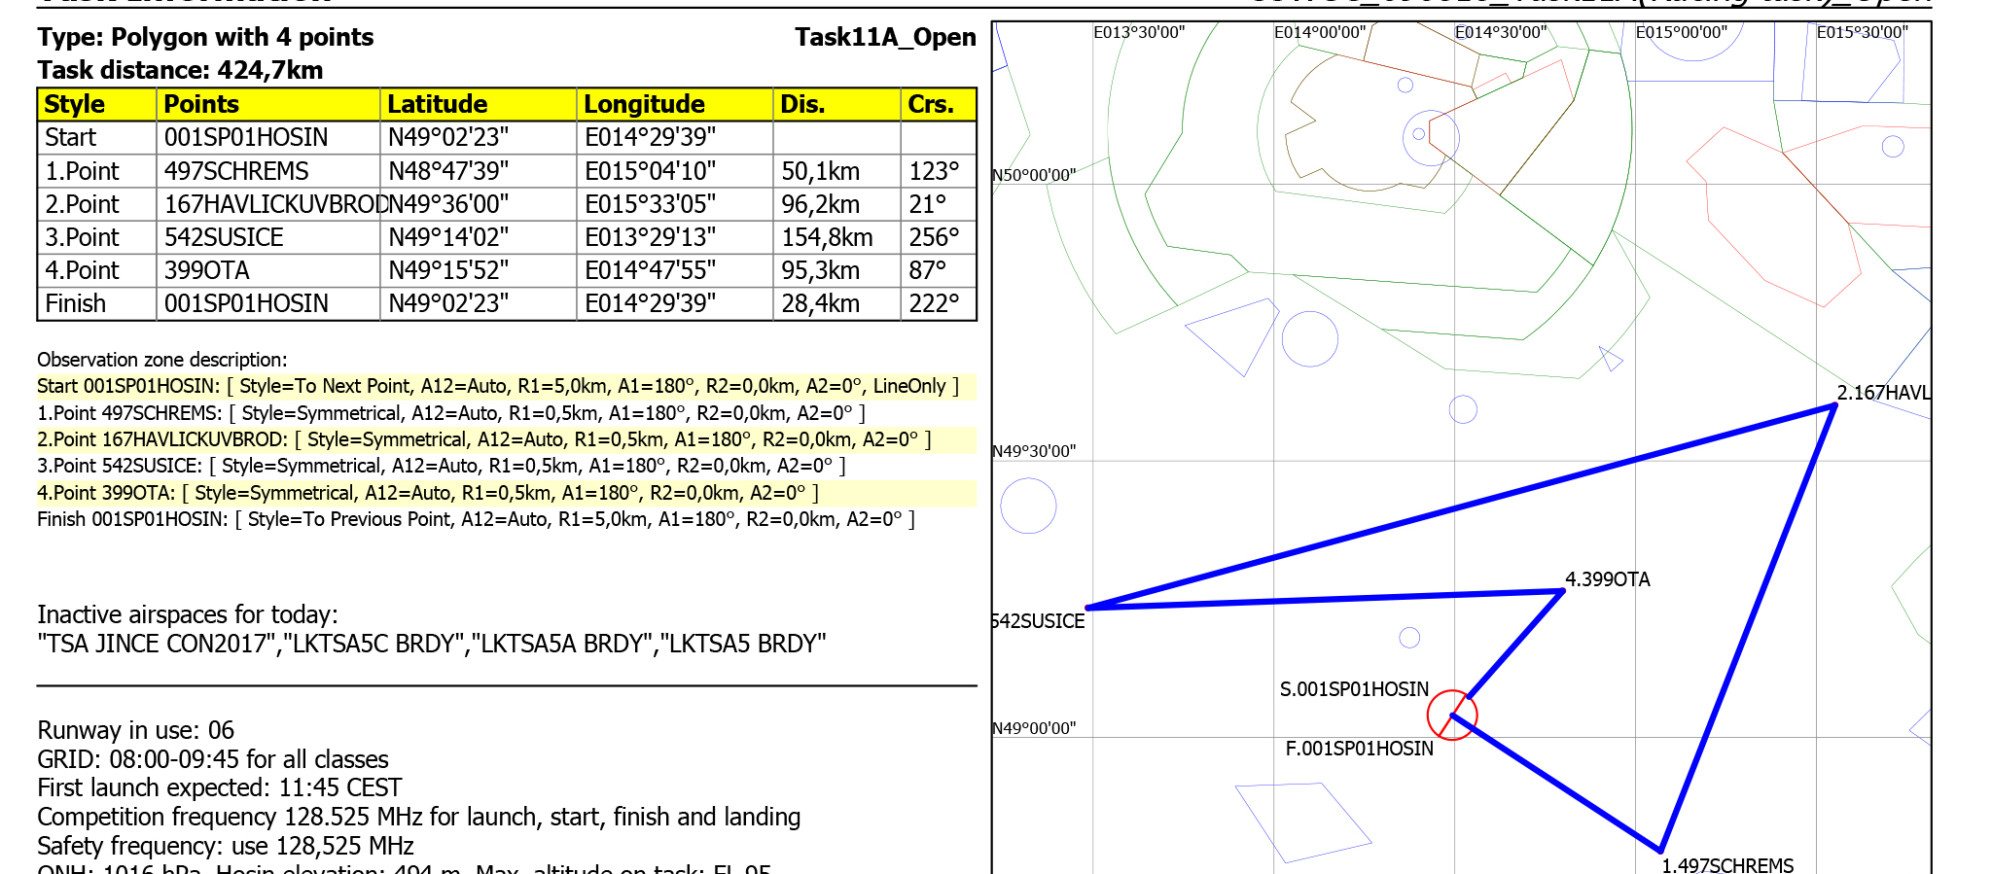Select the highlighted Start 001SP01HOSIN observation zone line
Screen dimensions: 1992x874
click(x=497, y=387)
